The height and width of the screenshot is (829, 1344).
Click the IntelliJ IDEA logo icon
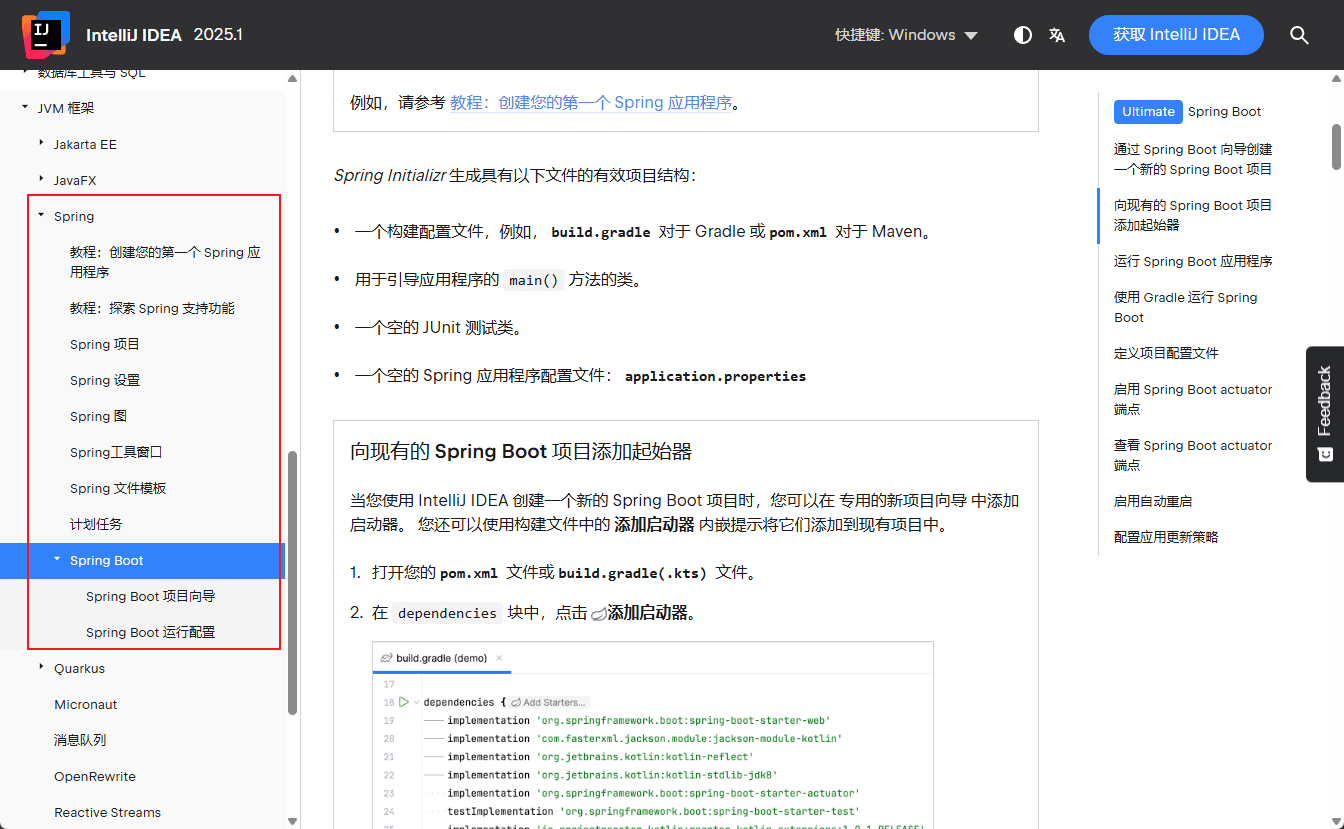[45, 34]
